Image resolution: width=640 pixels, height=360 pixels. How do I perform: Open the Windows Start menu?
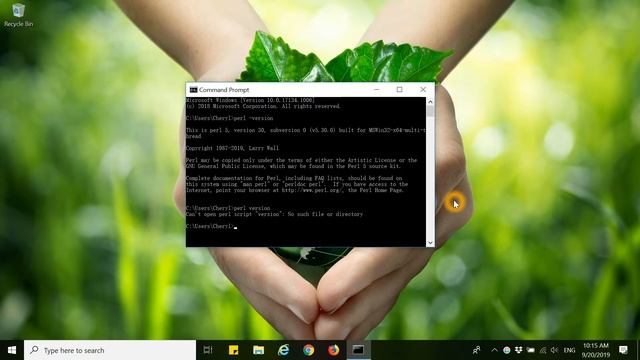point(12,350)
